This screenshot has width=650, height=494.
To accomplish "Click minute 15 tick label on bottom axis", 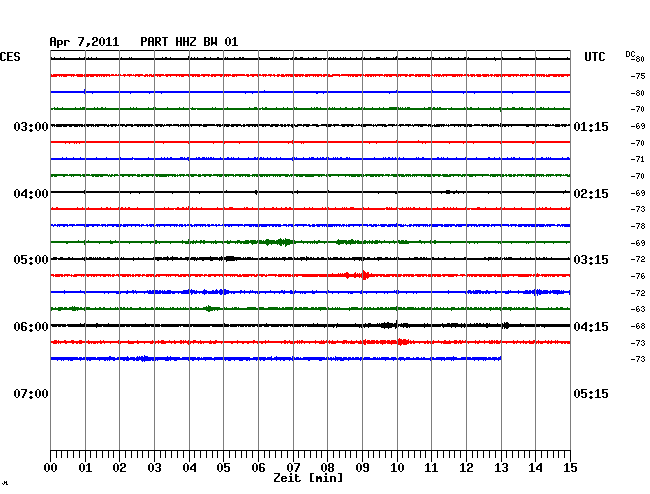I will click(570, 467).
